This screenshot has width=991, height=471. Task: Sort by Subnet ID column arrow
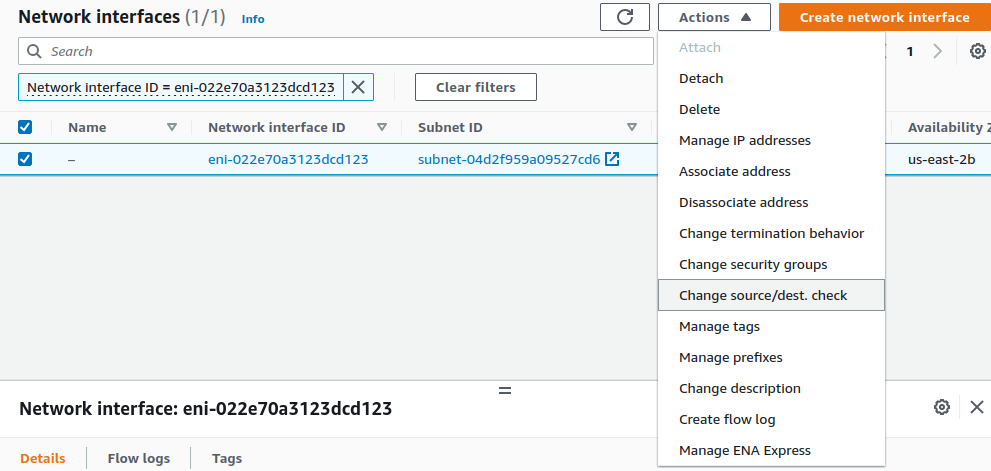(x=632, y=127)
